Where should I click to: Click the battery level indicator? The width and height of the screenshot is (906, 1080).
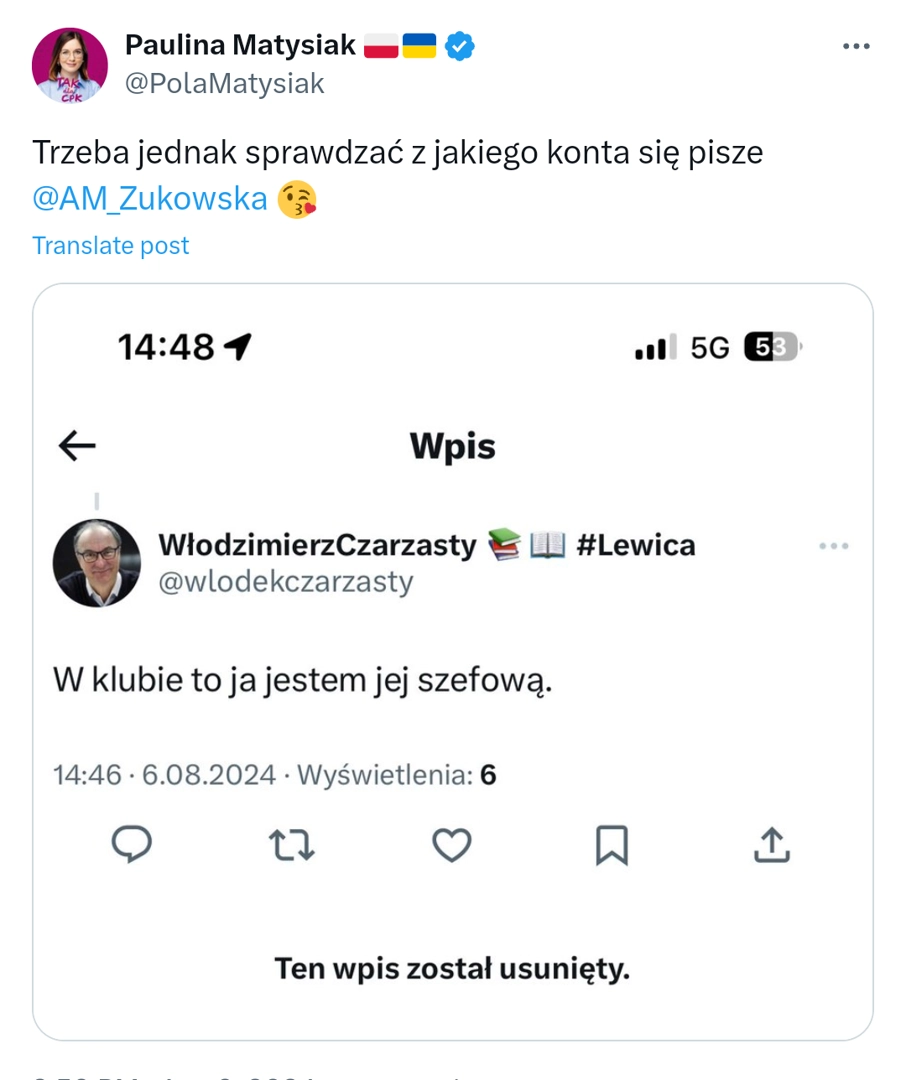coord(772,348)
